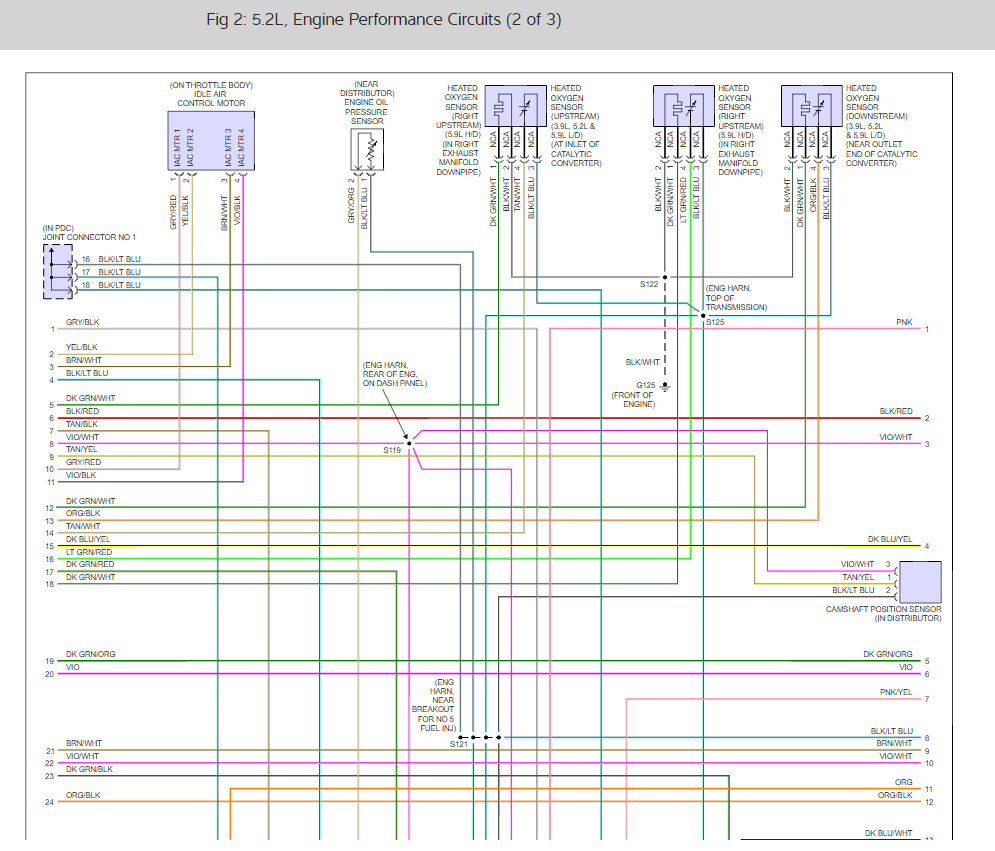
Task: Click the 'LT GRN/RED' label at left line 16
Action: (x=89, y=552)
